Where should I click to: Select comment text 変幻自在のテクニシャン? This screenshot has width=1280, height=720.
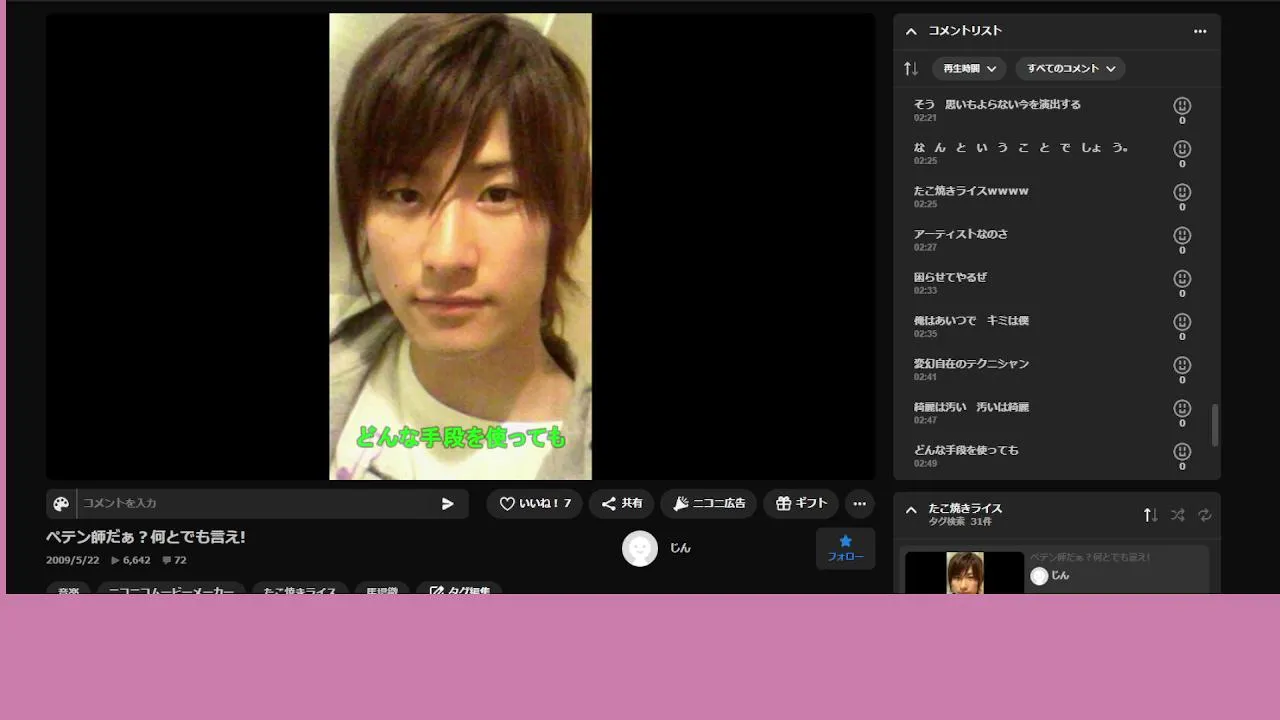[x=971, y=364]
